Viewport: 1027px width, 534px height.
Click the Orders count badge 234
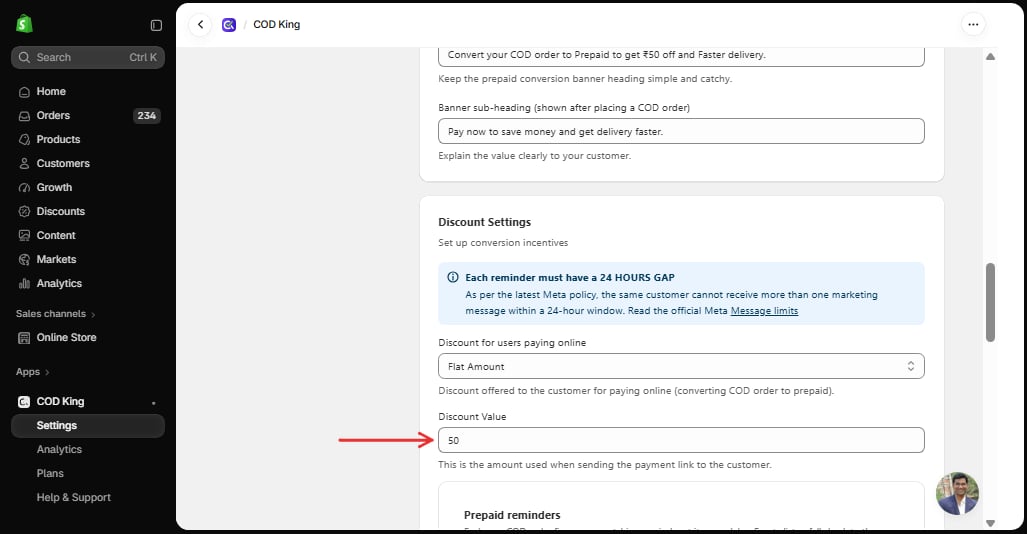pyautogui.click(x=147, y=116)
